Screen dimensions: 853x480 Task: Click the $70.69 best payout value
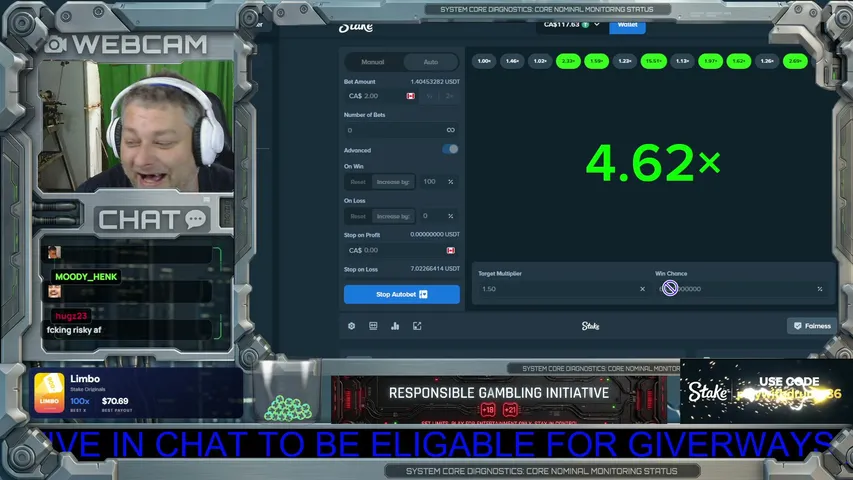(x=115, y=401)
